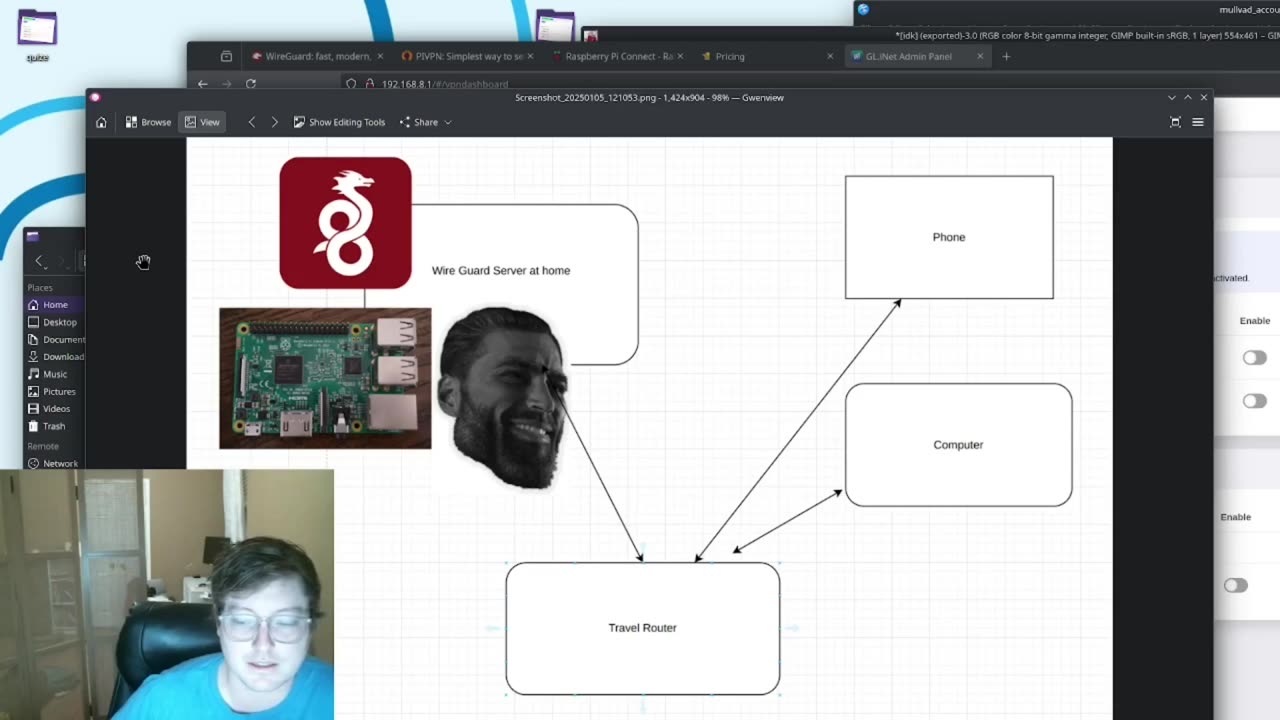Screen dimensions: 1280x720
Task: Toggle first switch under Enable in admin panel
Action: point(1254,358)
